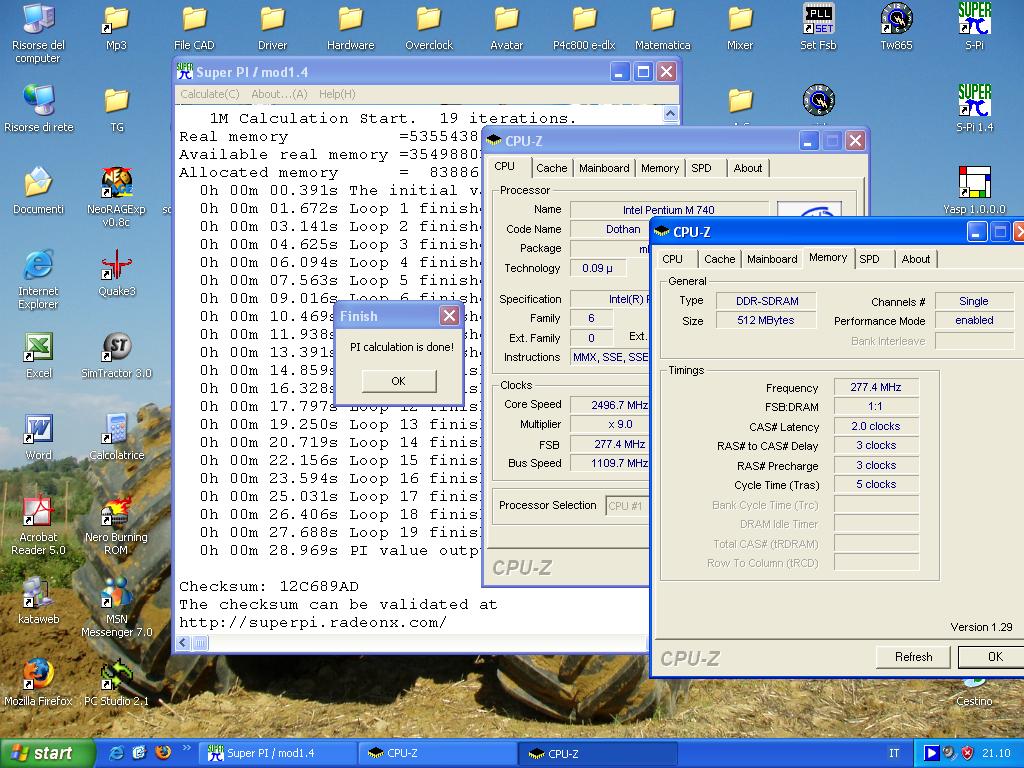Launch the S-Pi desktop icon
This screenshot has width=1024, height=768.
point(974,20)
